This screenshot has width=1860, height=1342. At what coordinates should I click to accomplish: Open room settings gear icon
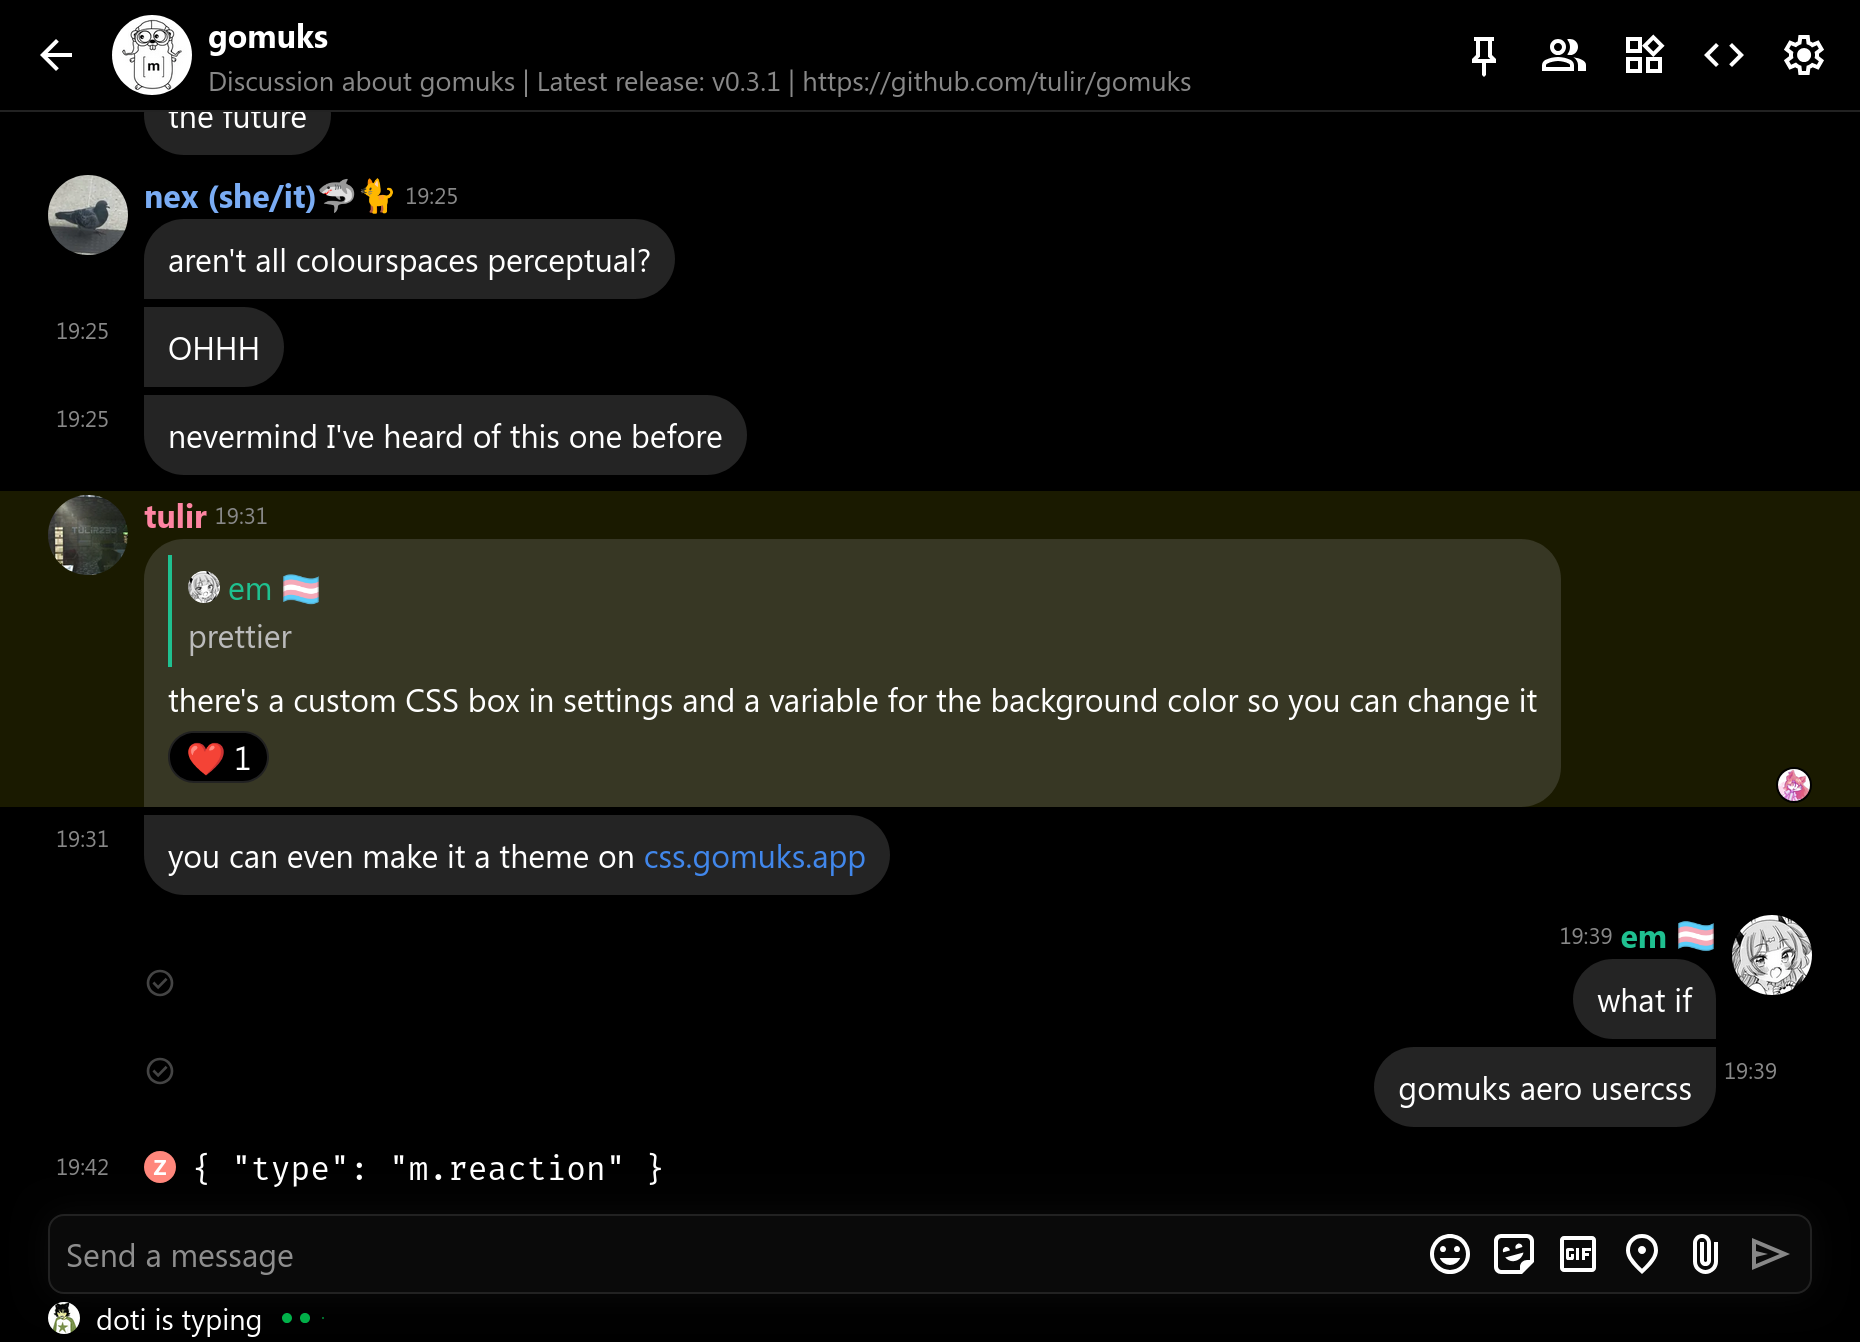(x=1804, y=55)
